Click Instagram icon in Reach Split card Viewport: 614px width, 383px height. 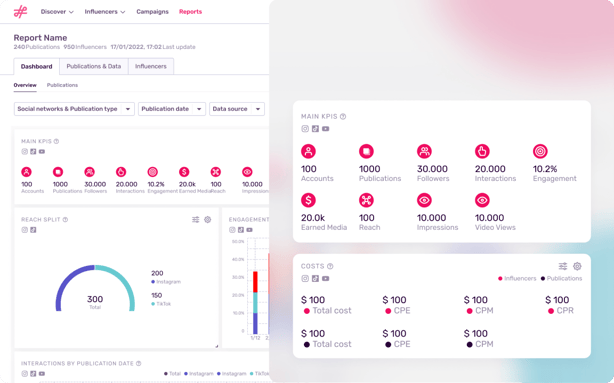(25, 230)
